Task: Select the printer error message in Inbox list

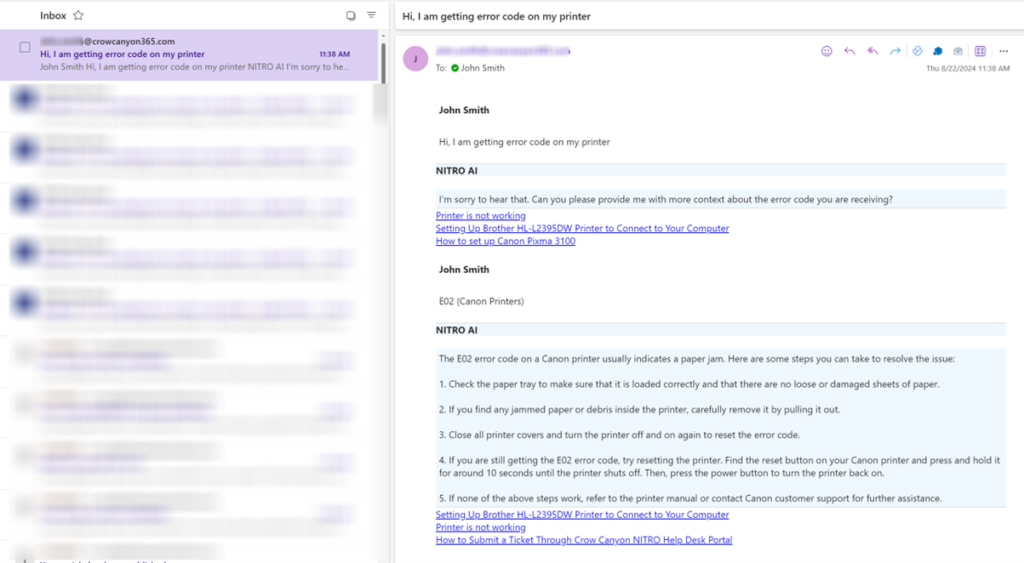Action: point(189,55)
